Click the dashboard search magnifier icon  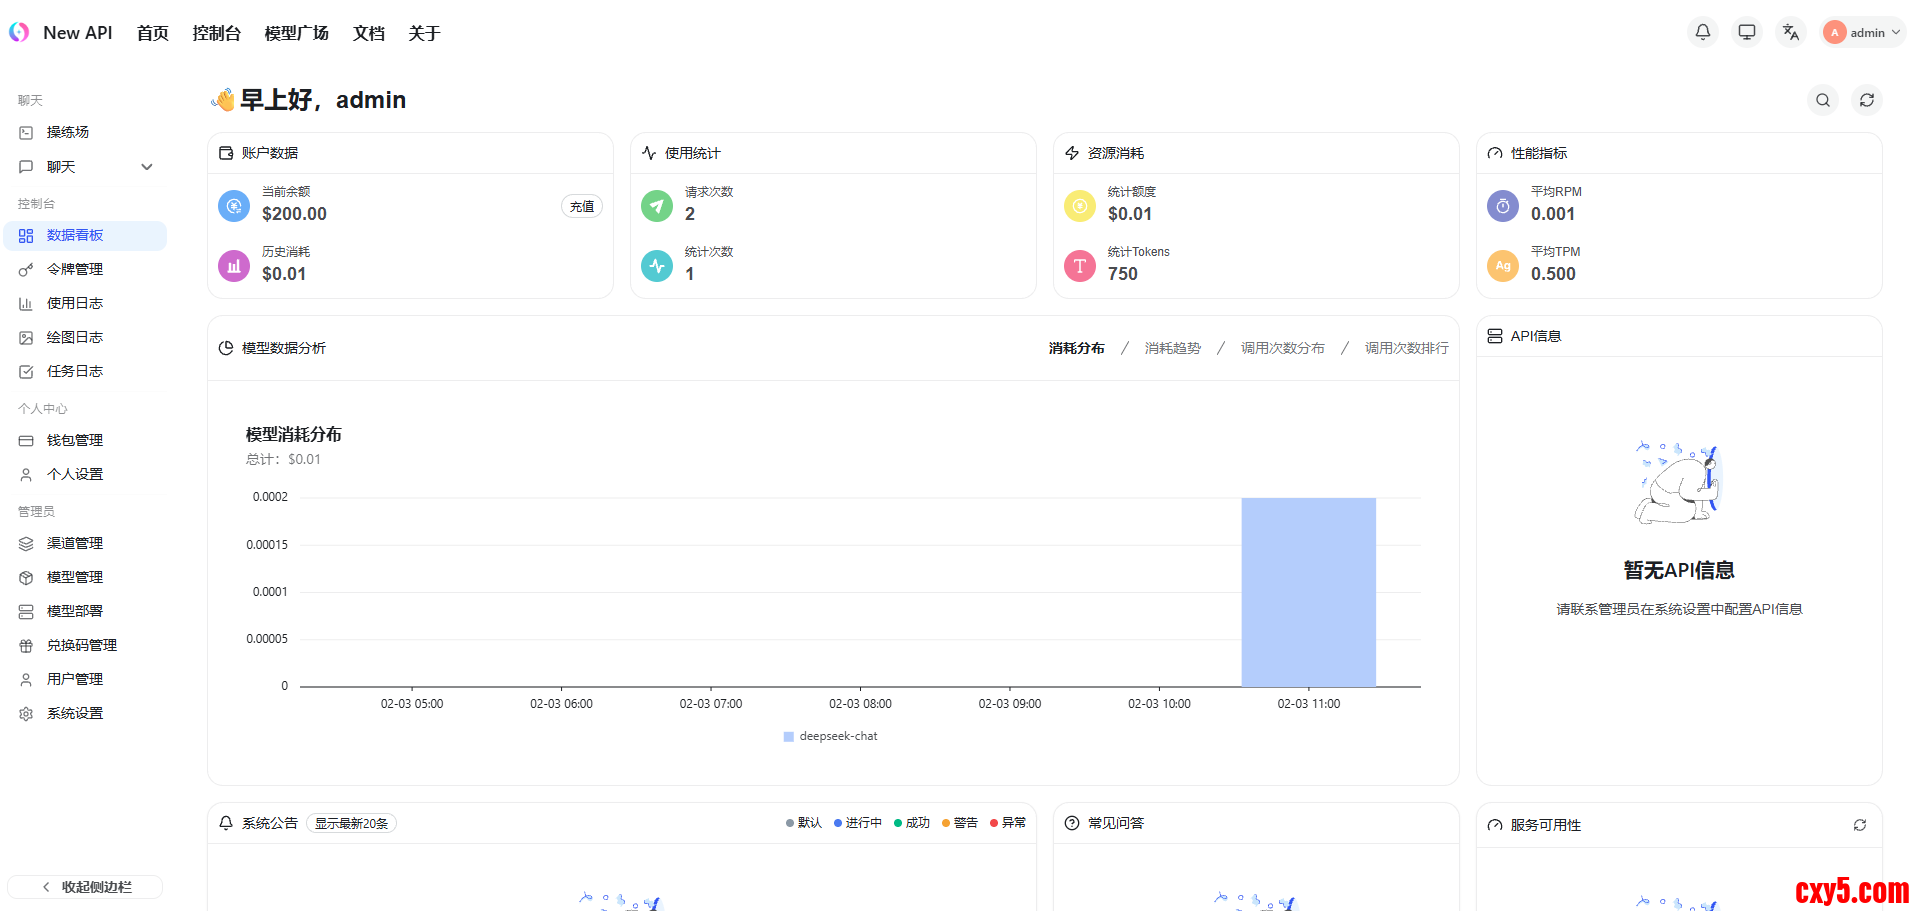click(x=1822, y=100)
